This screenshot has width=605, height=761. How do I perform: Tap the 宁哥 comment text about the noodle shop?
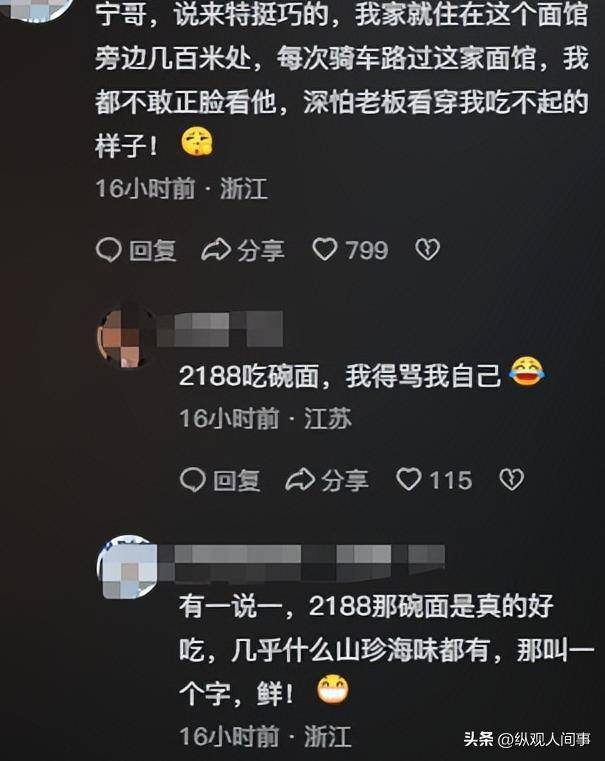click(x=342, y=81)
